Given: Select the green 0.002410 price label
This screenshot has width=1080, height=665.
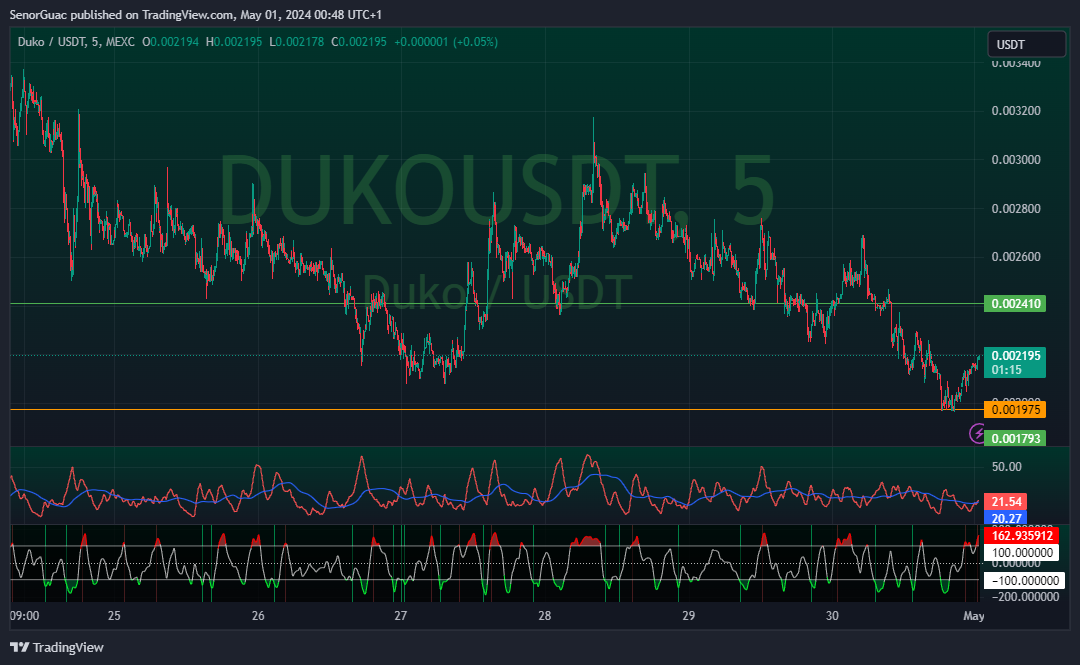Looking at the screenshot, I should (x=1015, y=304).
